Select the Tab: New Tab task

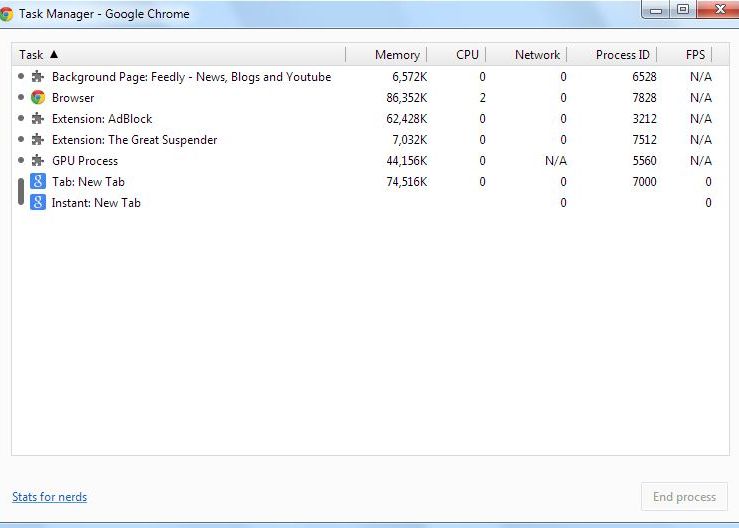click(370, 182)
